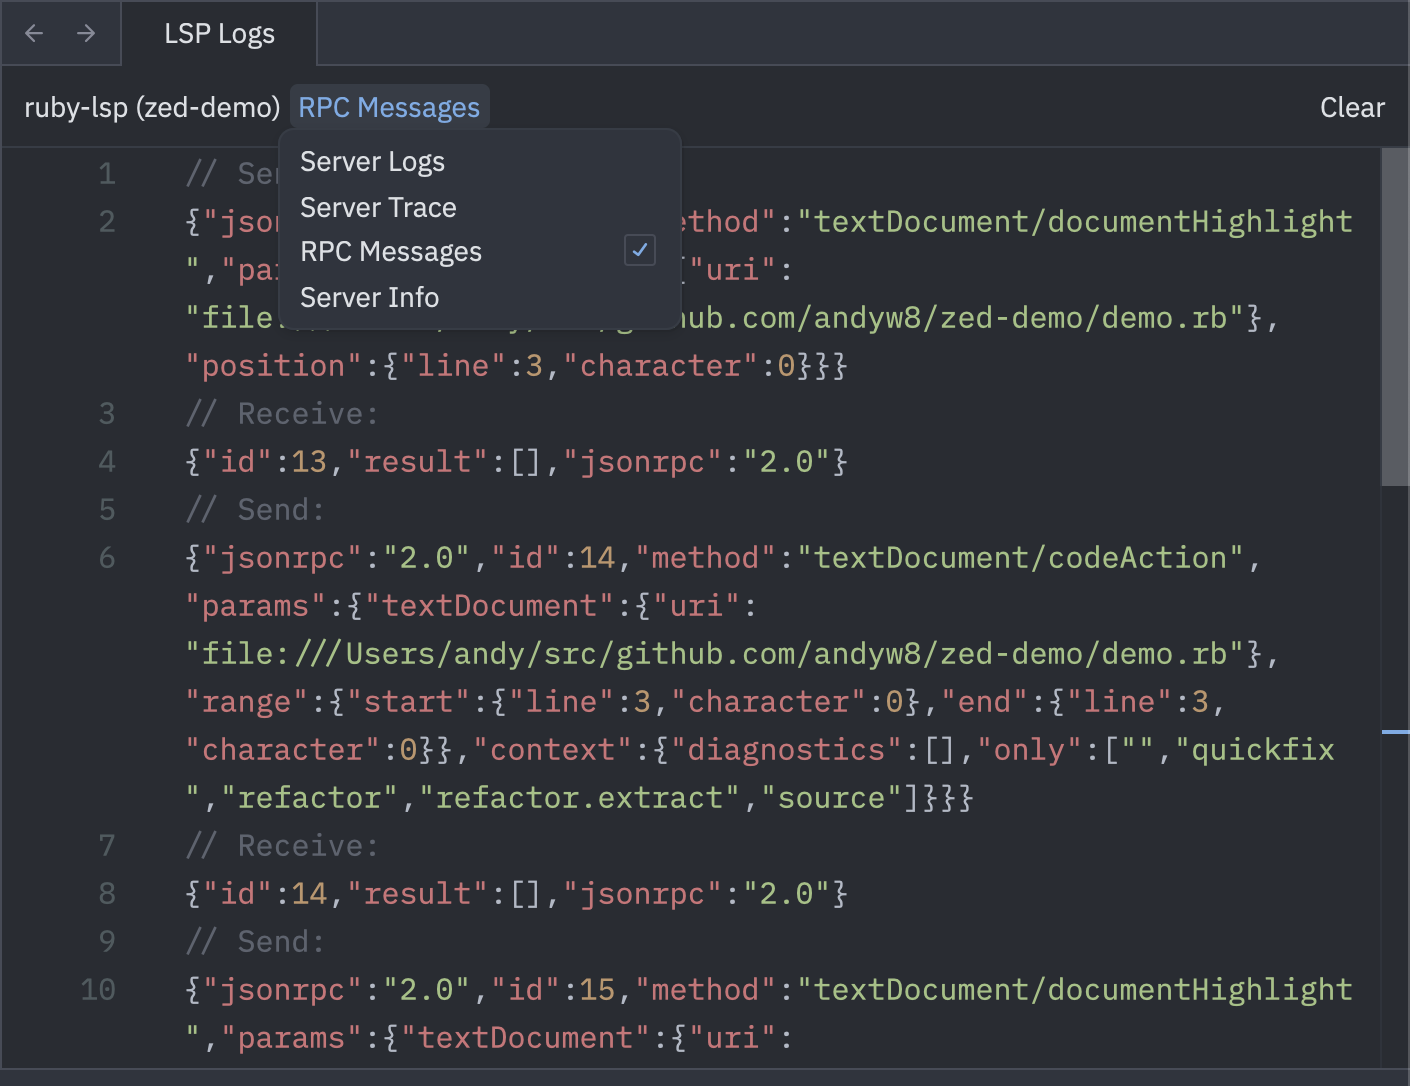Toggle the RPC Messages checkmark in menu
The width and height of the screenshot is (1410, 1086).
point(639,251)
